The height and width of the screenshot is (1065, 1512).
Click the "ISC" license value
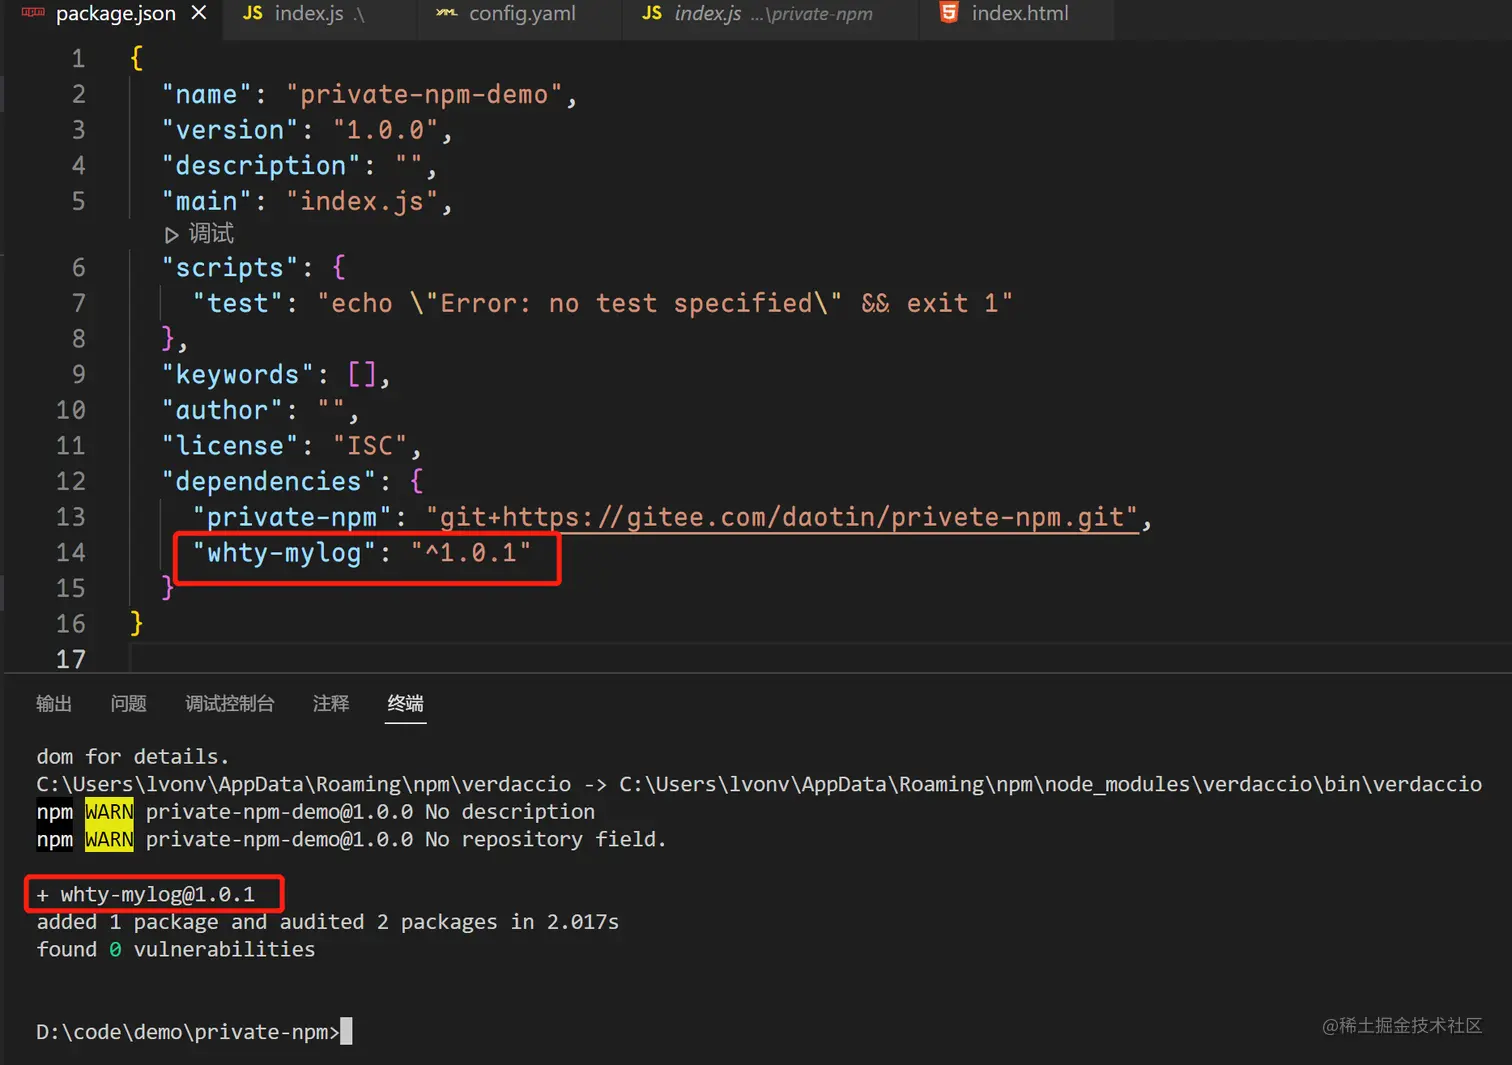370,446
